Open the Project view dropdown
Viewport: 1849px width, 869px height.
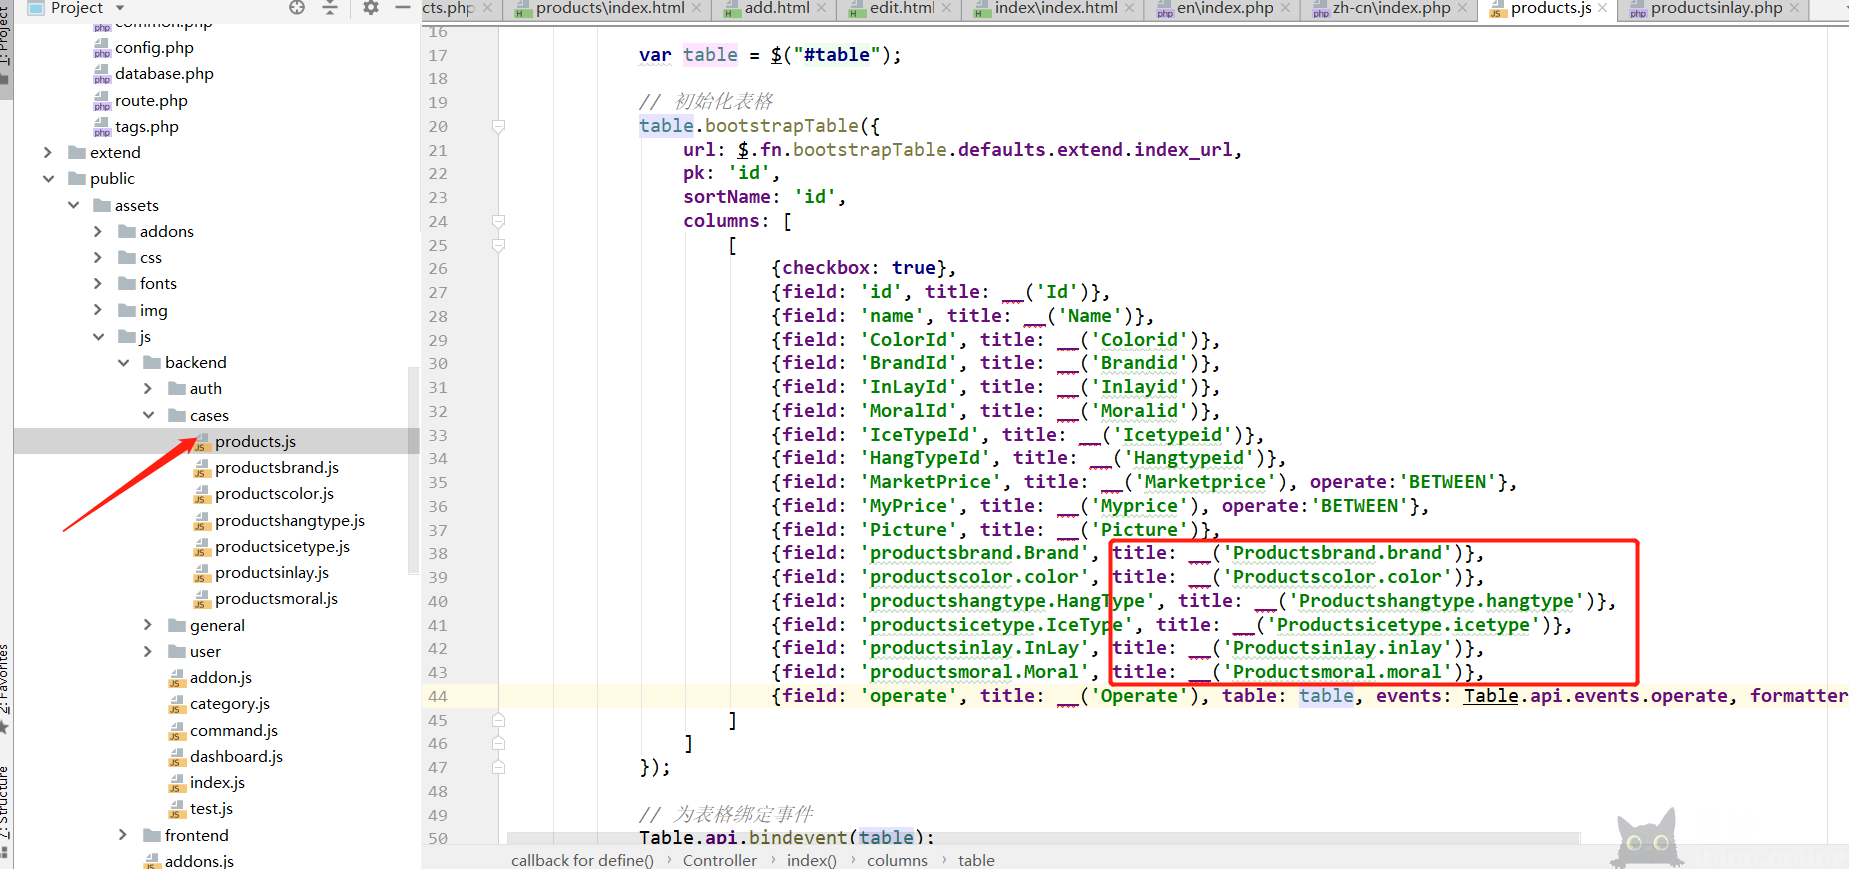click(x=120, y=8)
